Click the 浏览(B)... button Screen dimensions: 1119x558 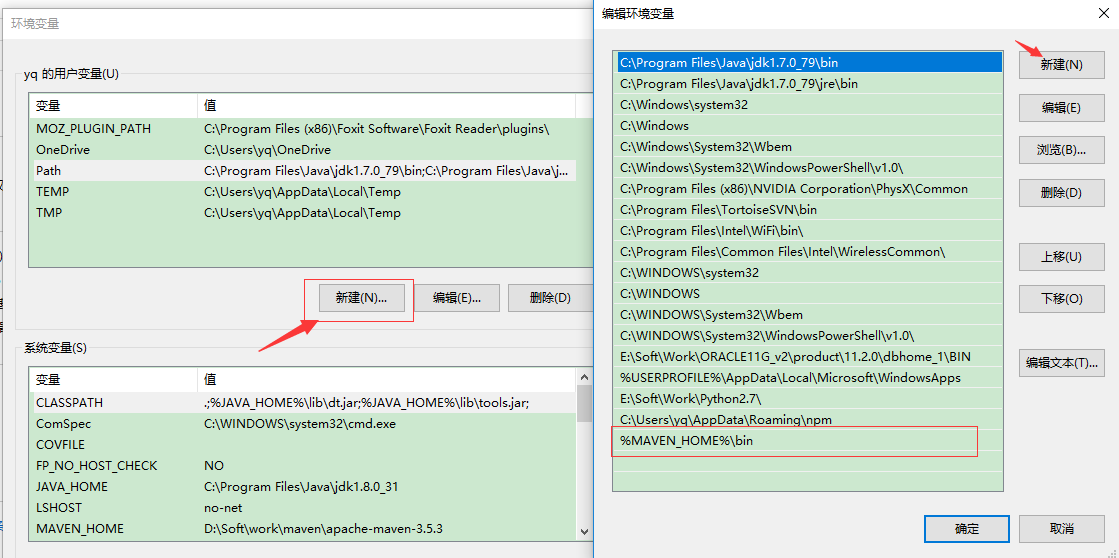tap(1061, 150)
